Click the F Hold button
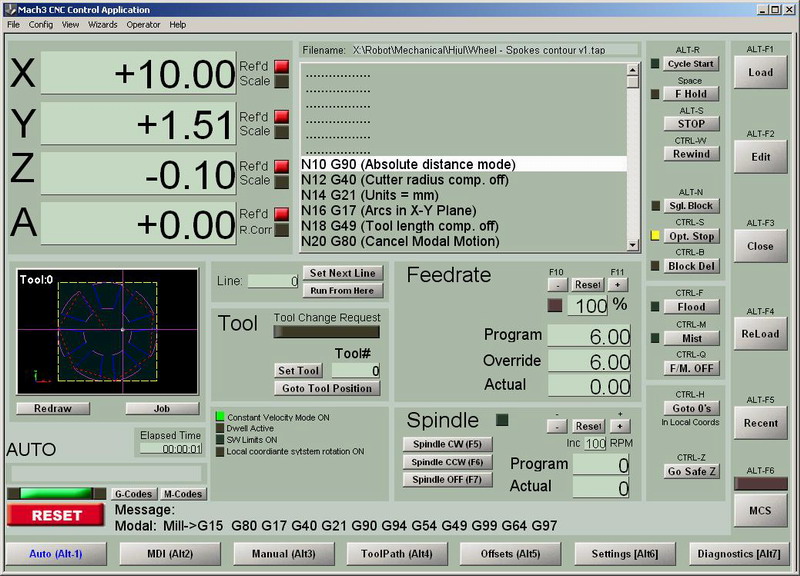Screen dimensions: 800x576 691,94
